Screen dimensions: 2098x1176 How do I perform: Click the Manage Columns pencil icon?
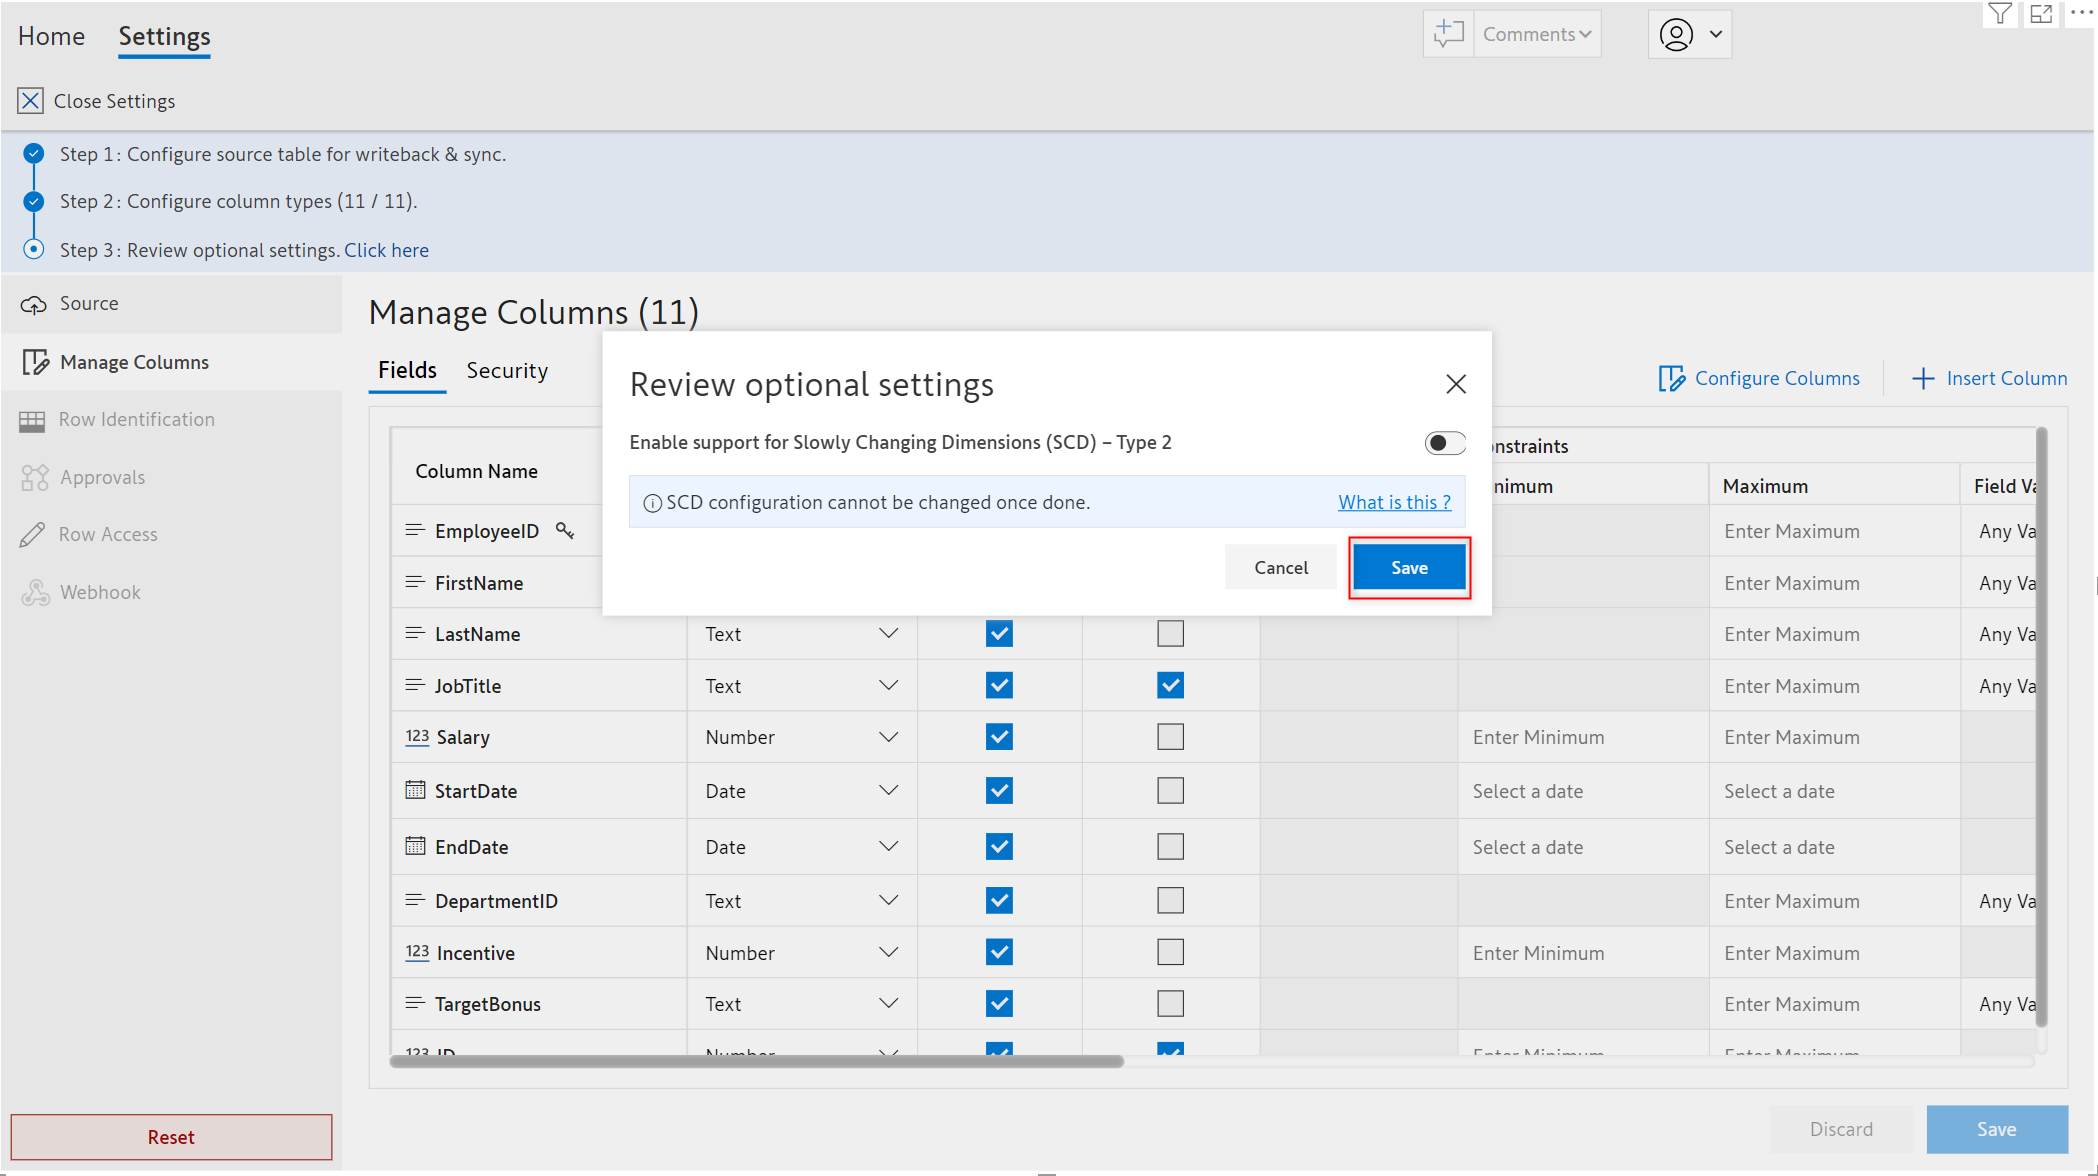35,362
